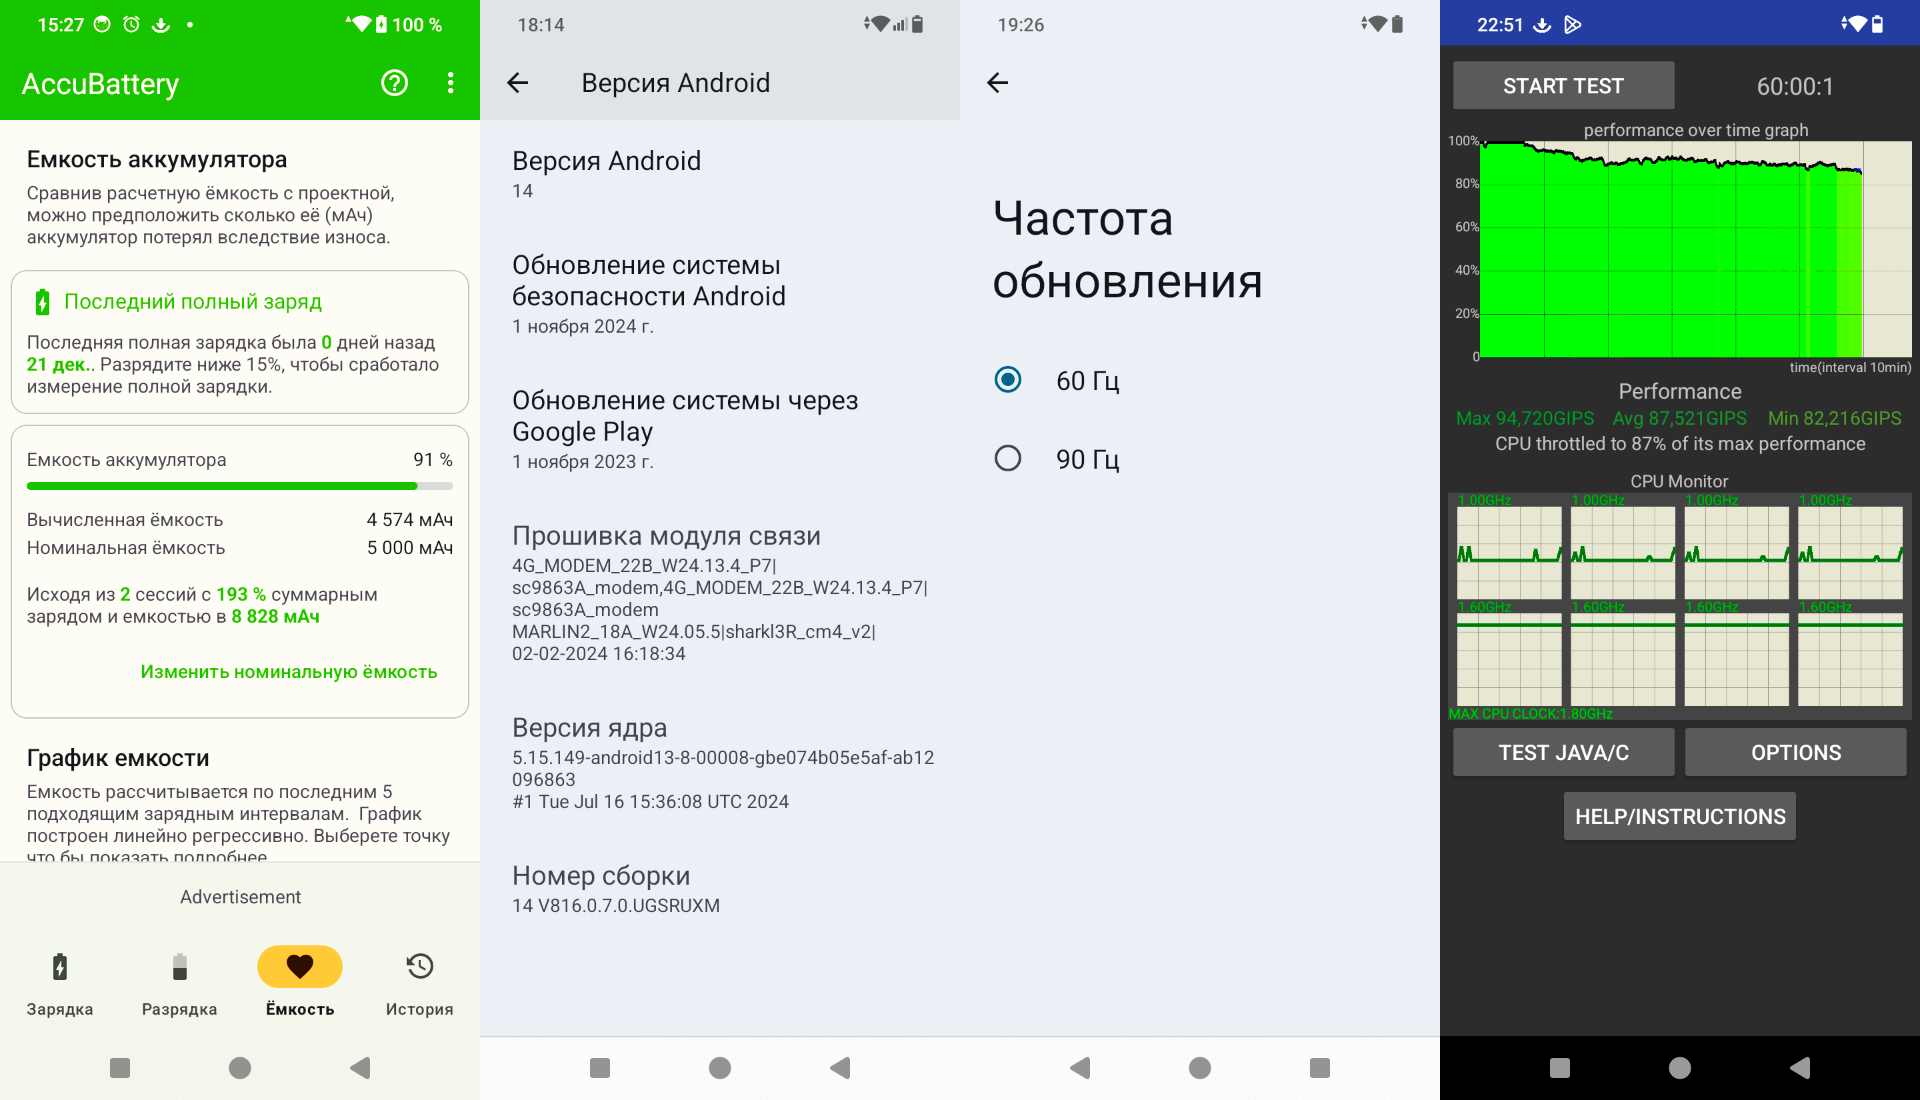
Task: Click alarm clock icon in AccuBattery status bar
Action: click(x=131, y=24)
